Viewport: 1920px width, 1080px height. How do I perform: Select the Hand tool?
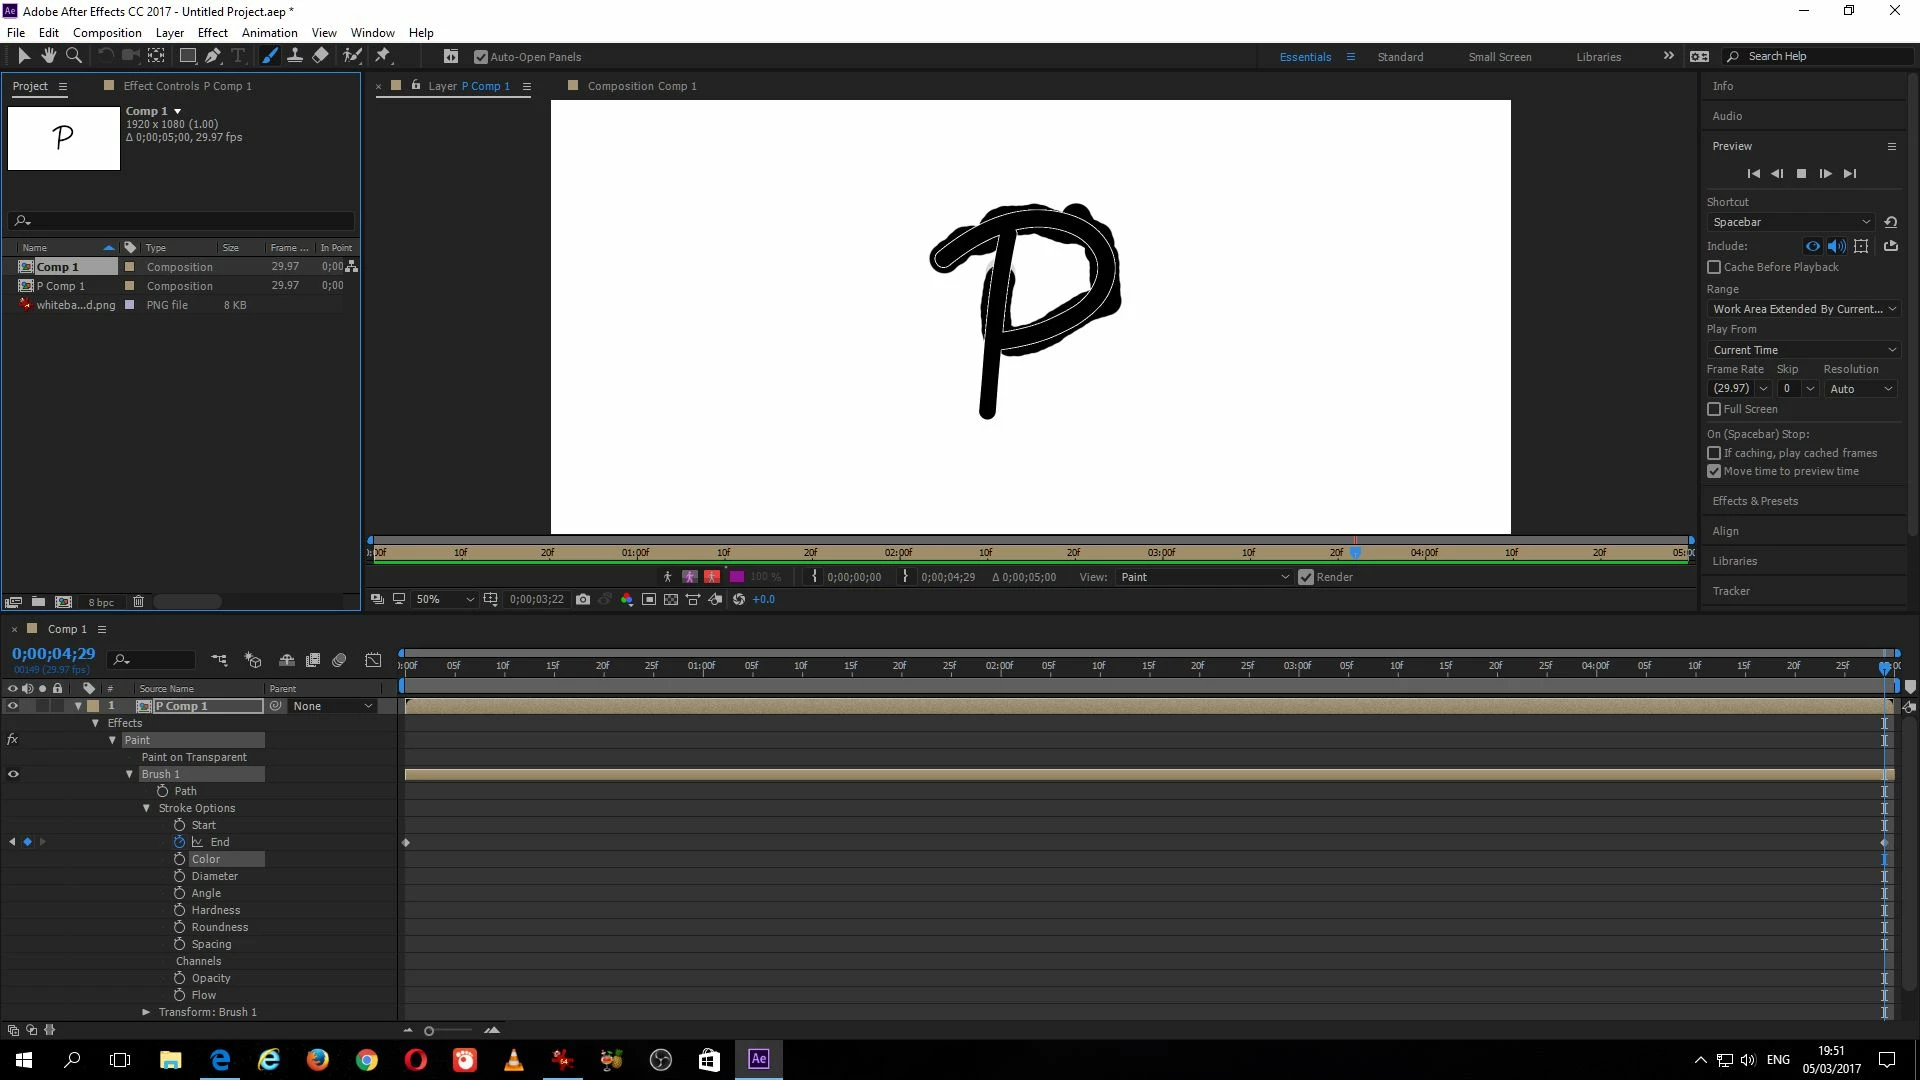48,56
